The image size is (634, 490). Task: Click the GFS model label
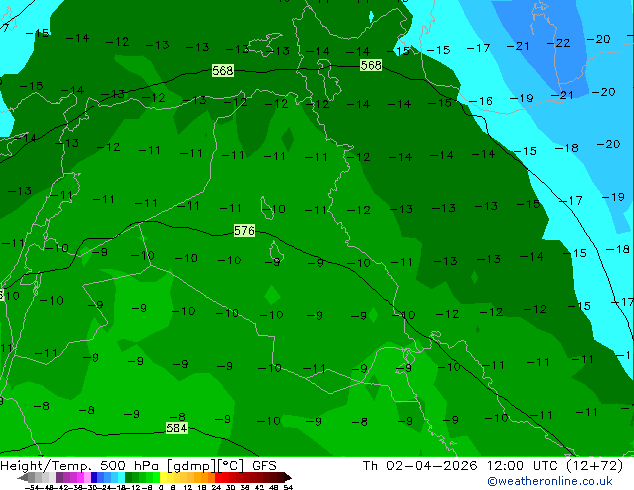tap(264, 466)
